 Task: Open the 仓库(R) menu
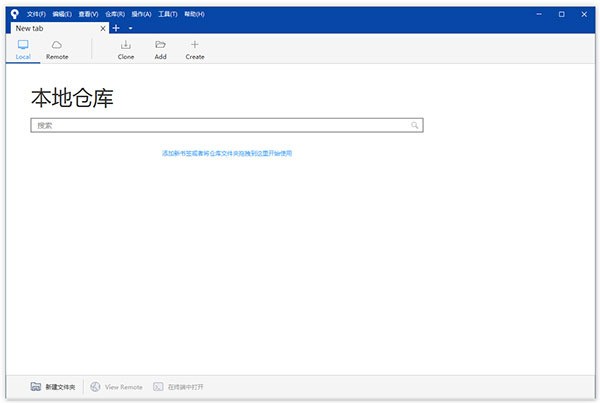115,14
